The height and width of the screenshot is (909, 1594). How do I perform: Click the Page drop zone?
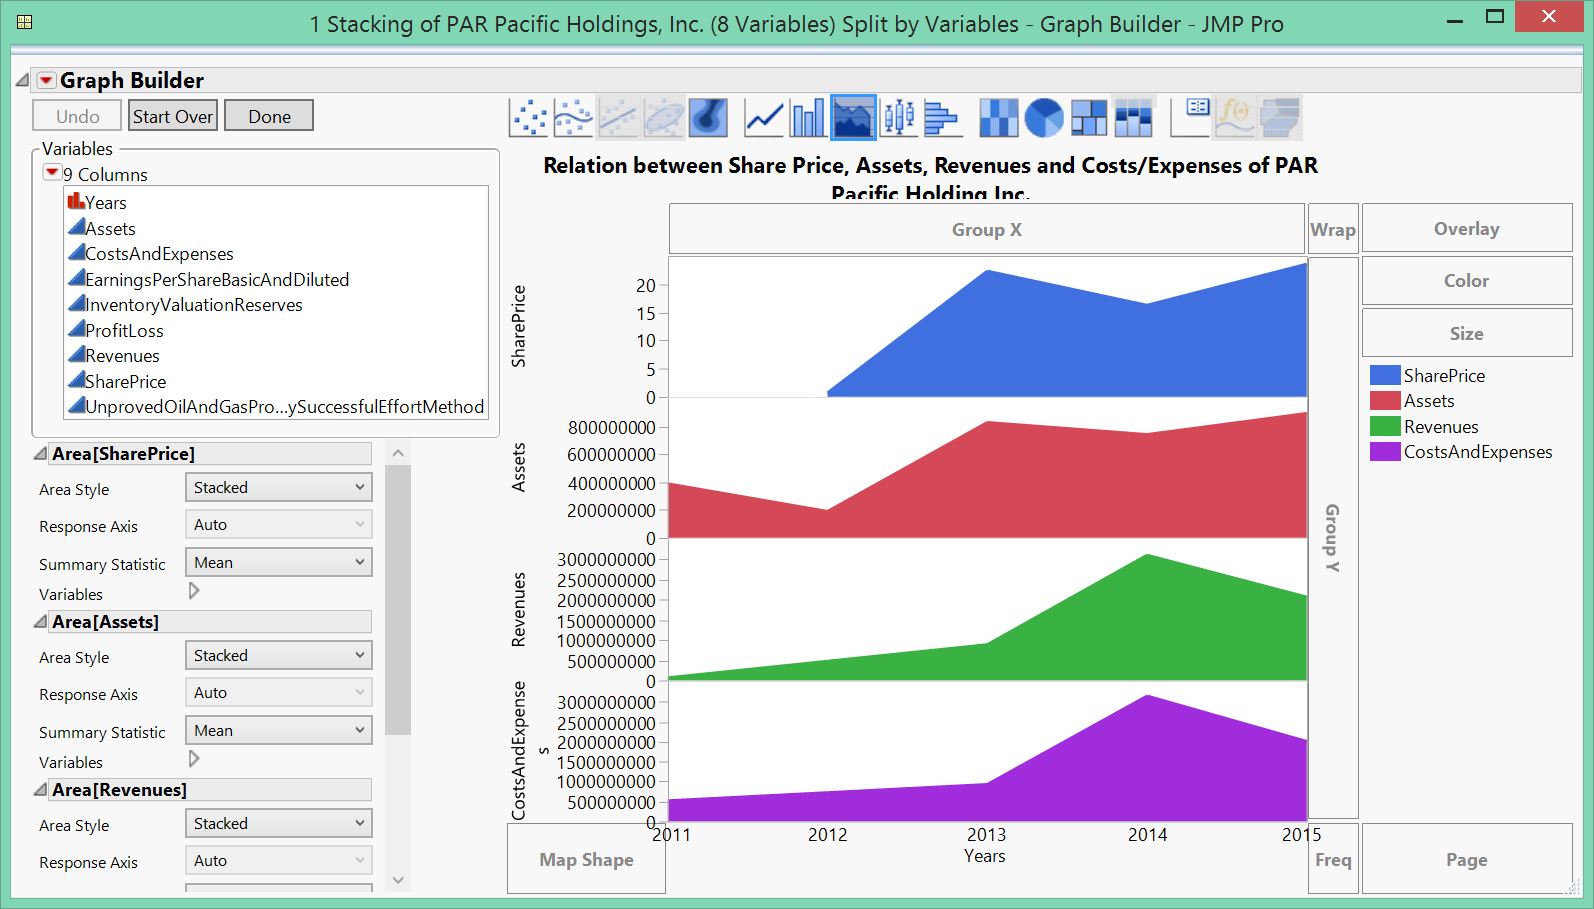click(x=1467, y=859)
